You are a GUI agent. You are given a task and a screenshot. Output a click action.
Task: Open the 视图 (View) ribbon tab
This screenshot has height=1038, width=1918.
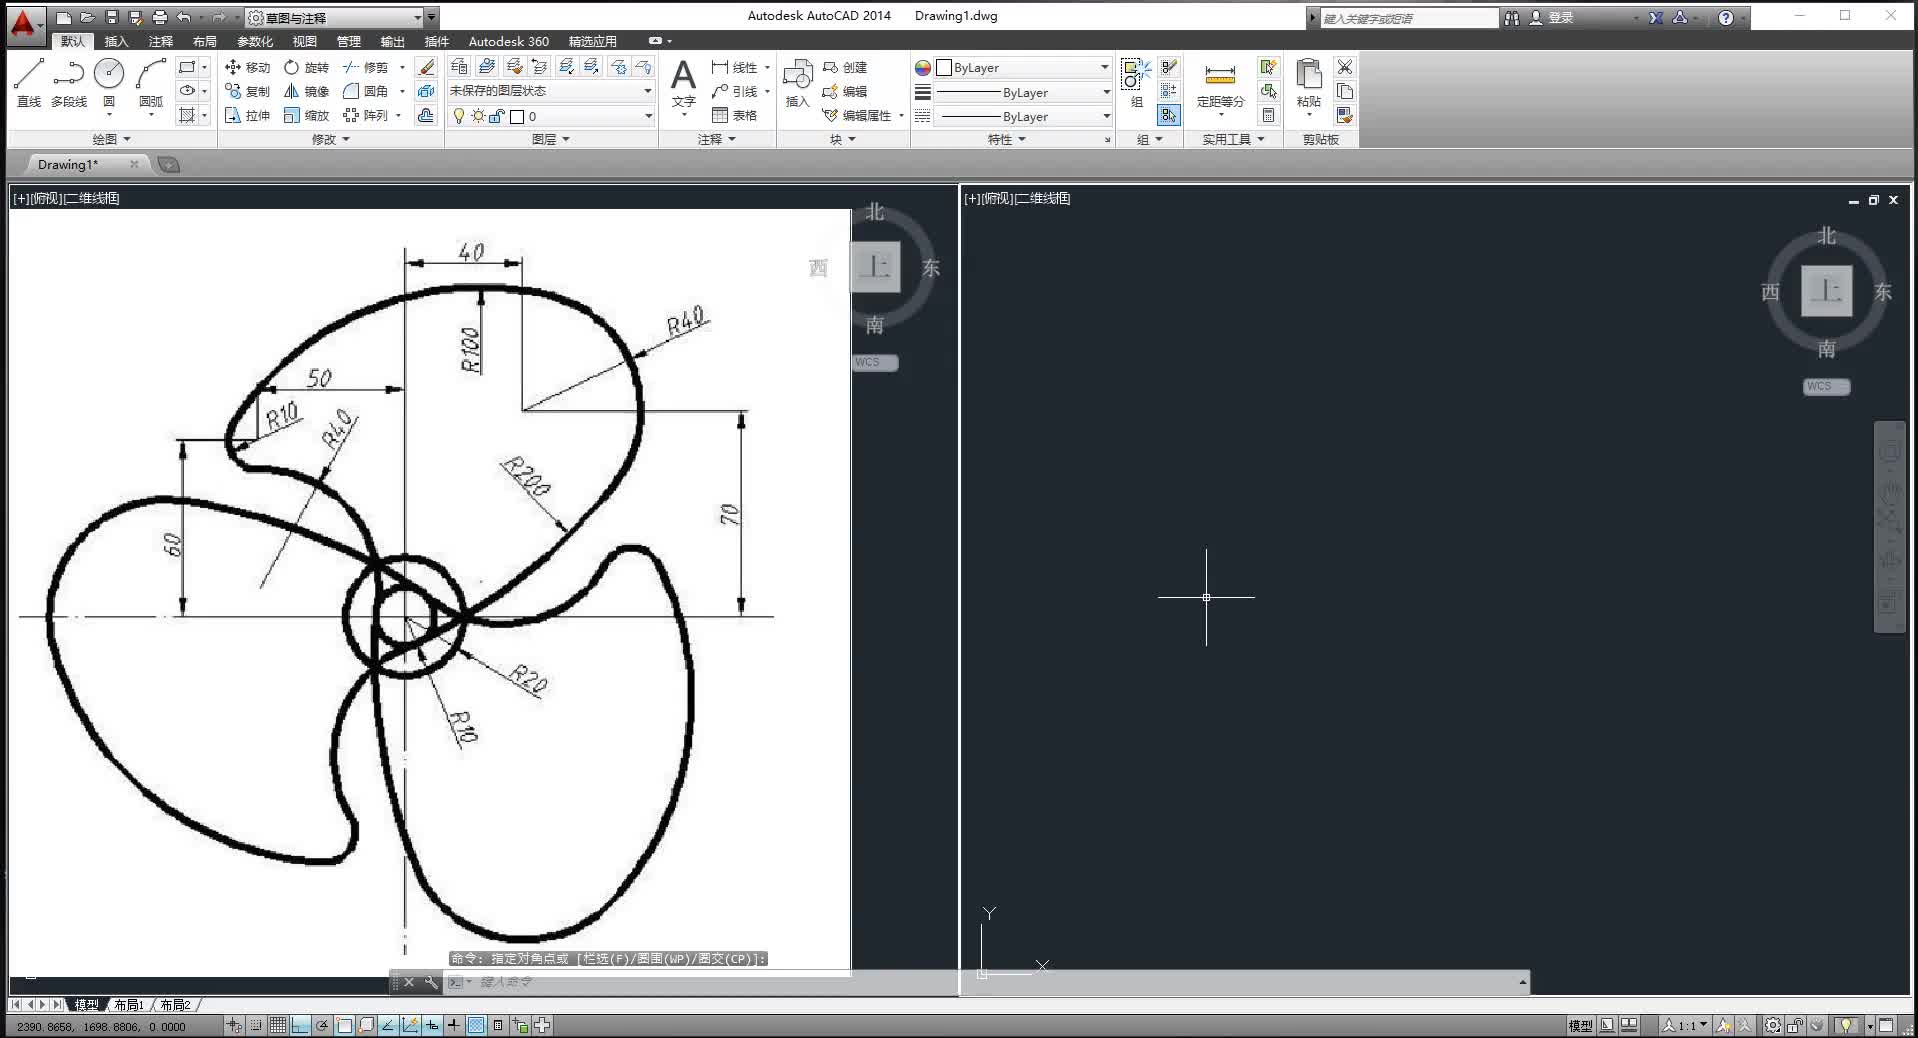click(x=305, y=41)
